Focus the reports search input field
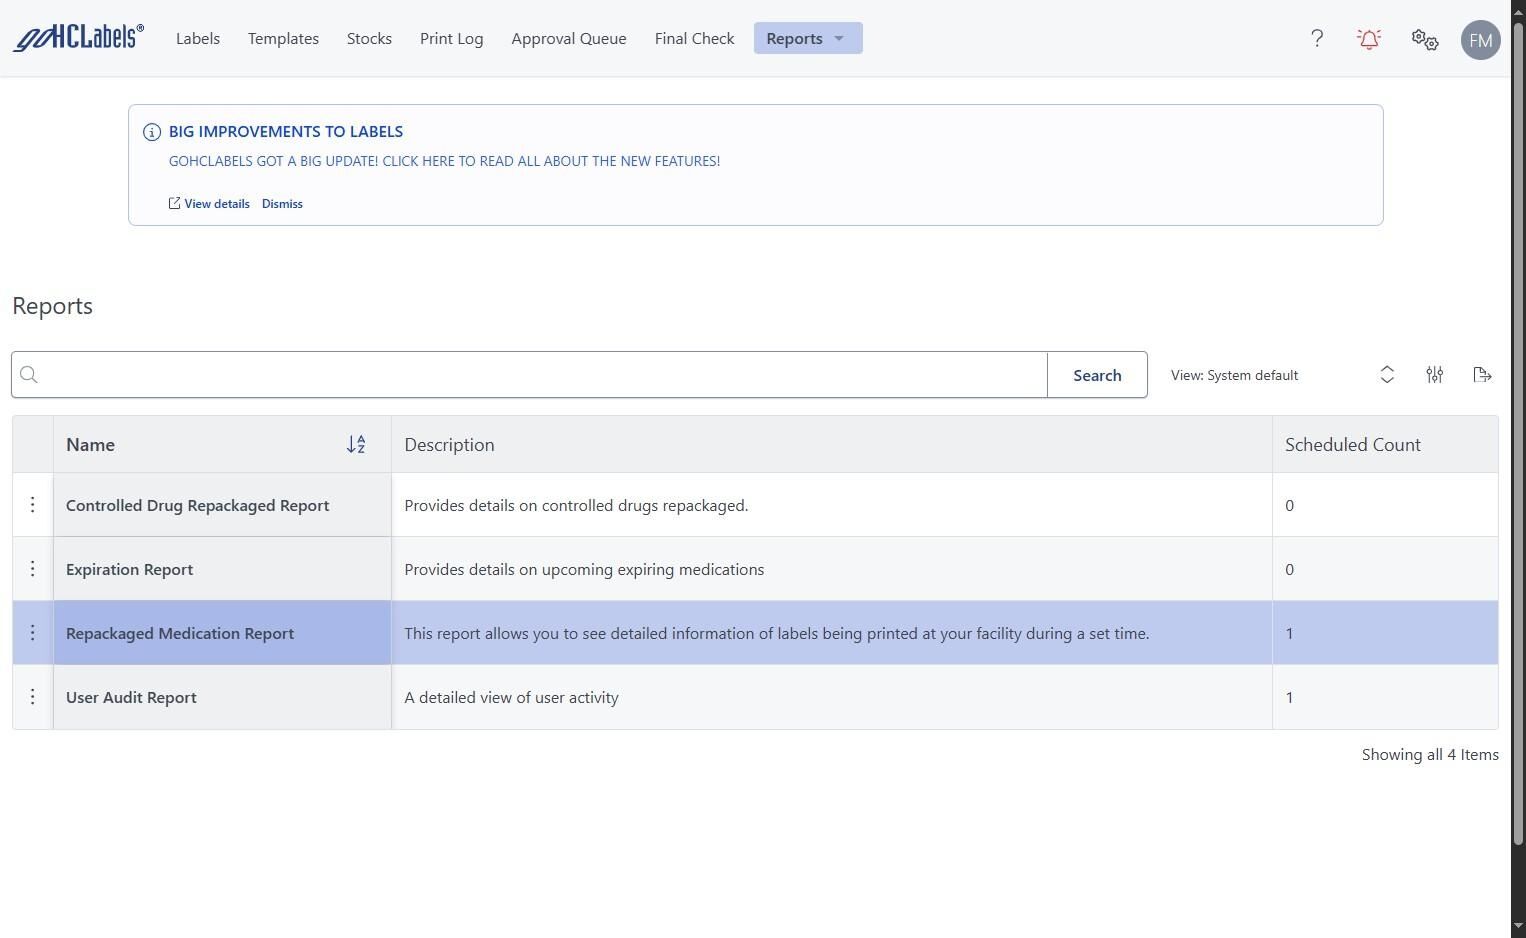 (540, 375)
